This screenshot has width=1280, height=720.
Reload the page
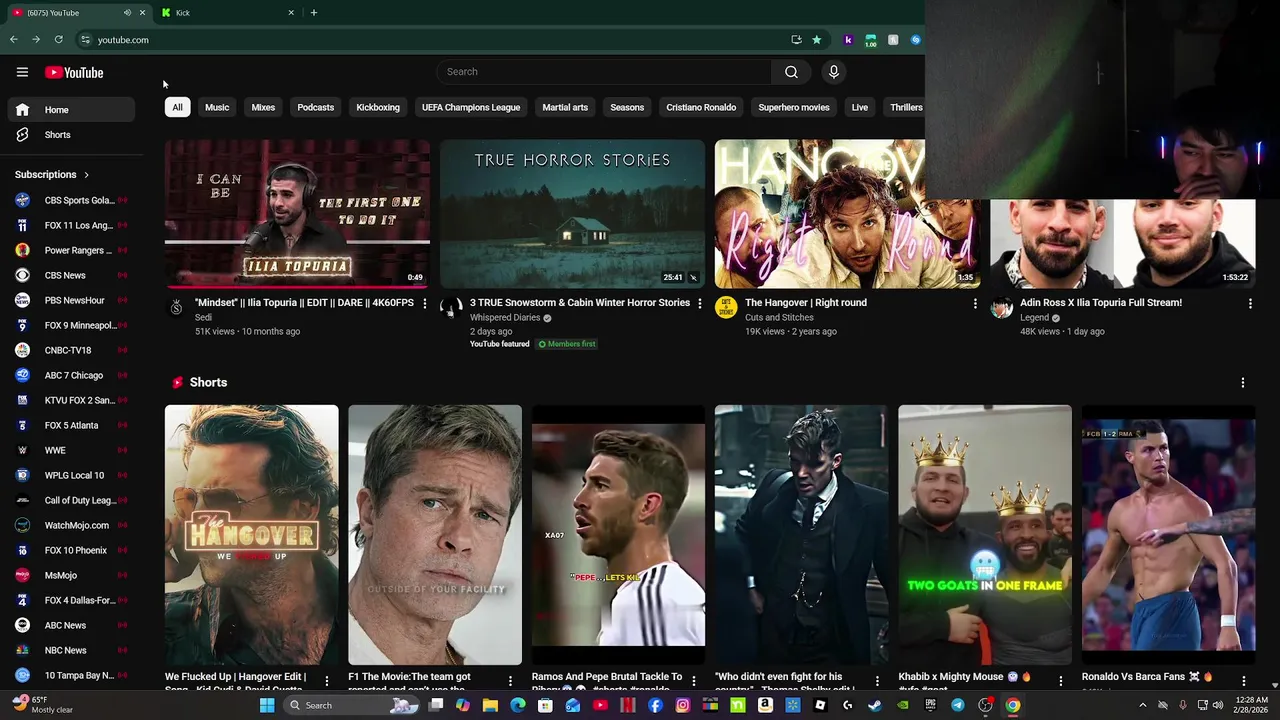tap(58, 40)
